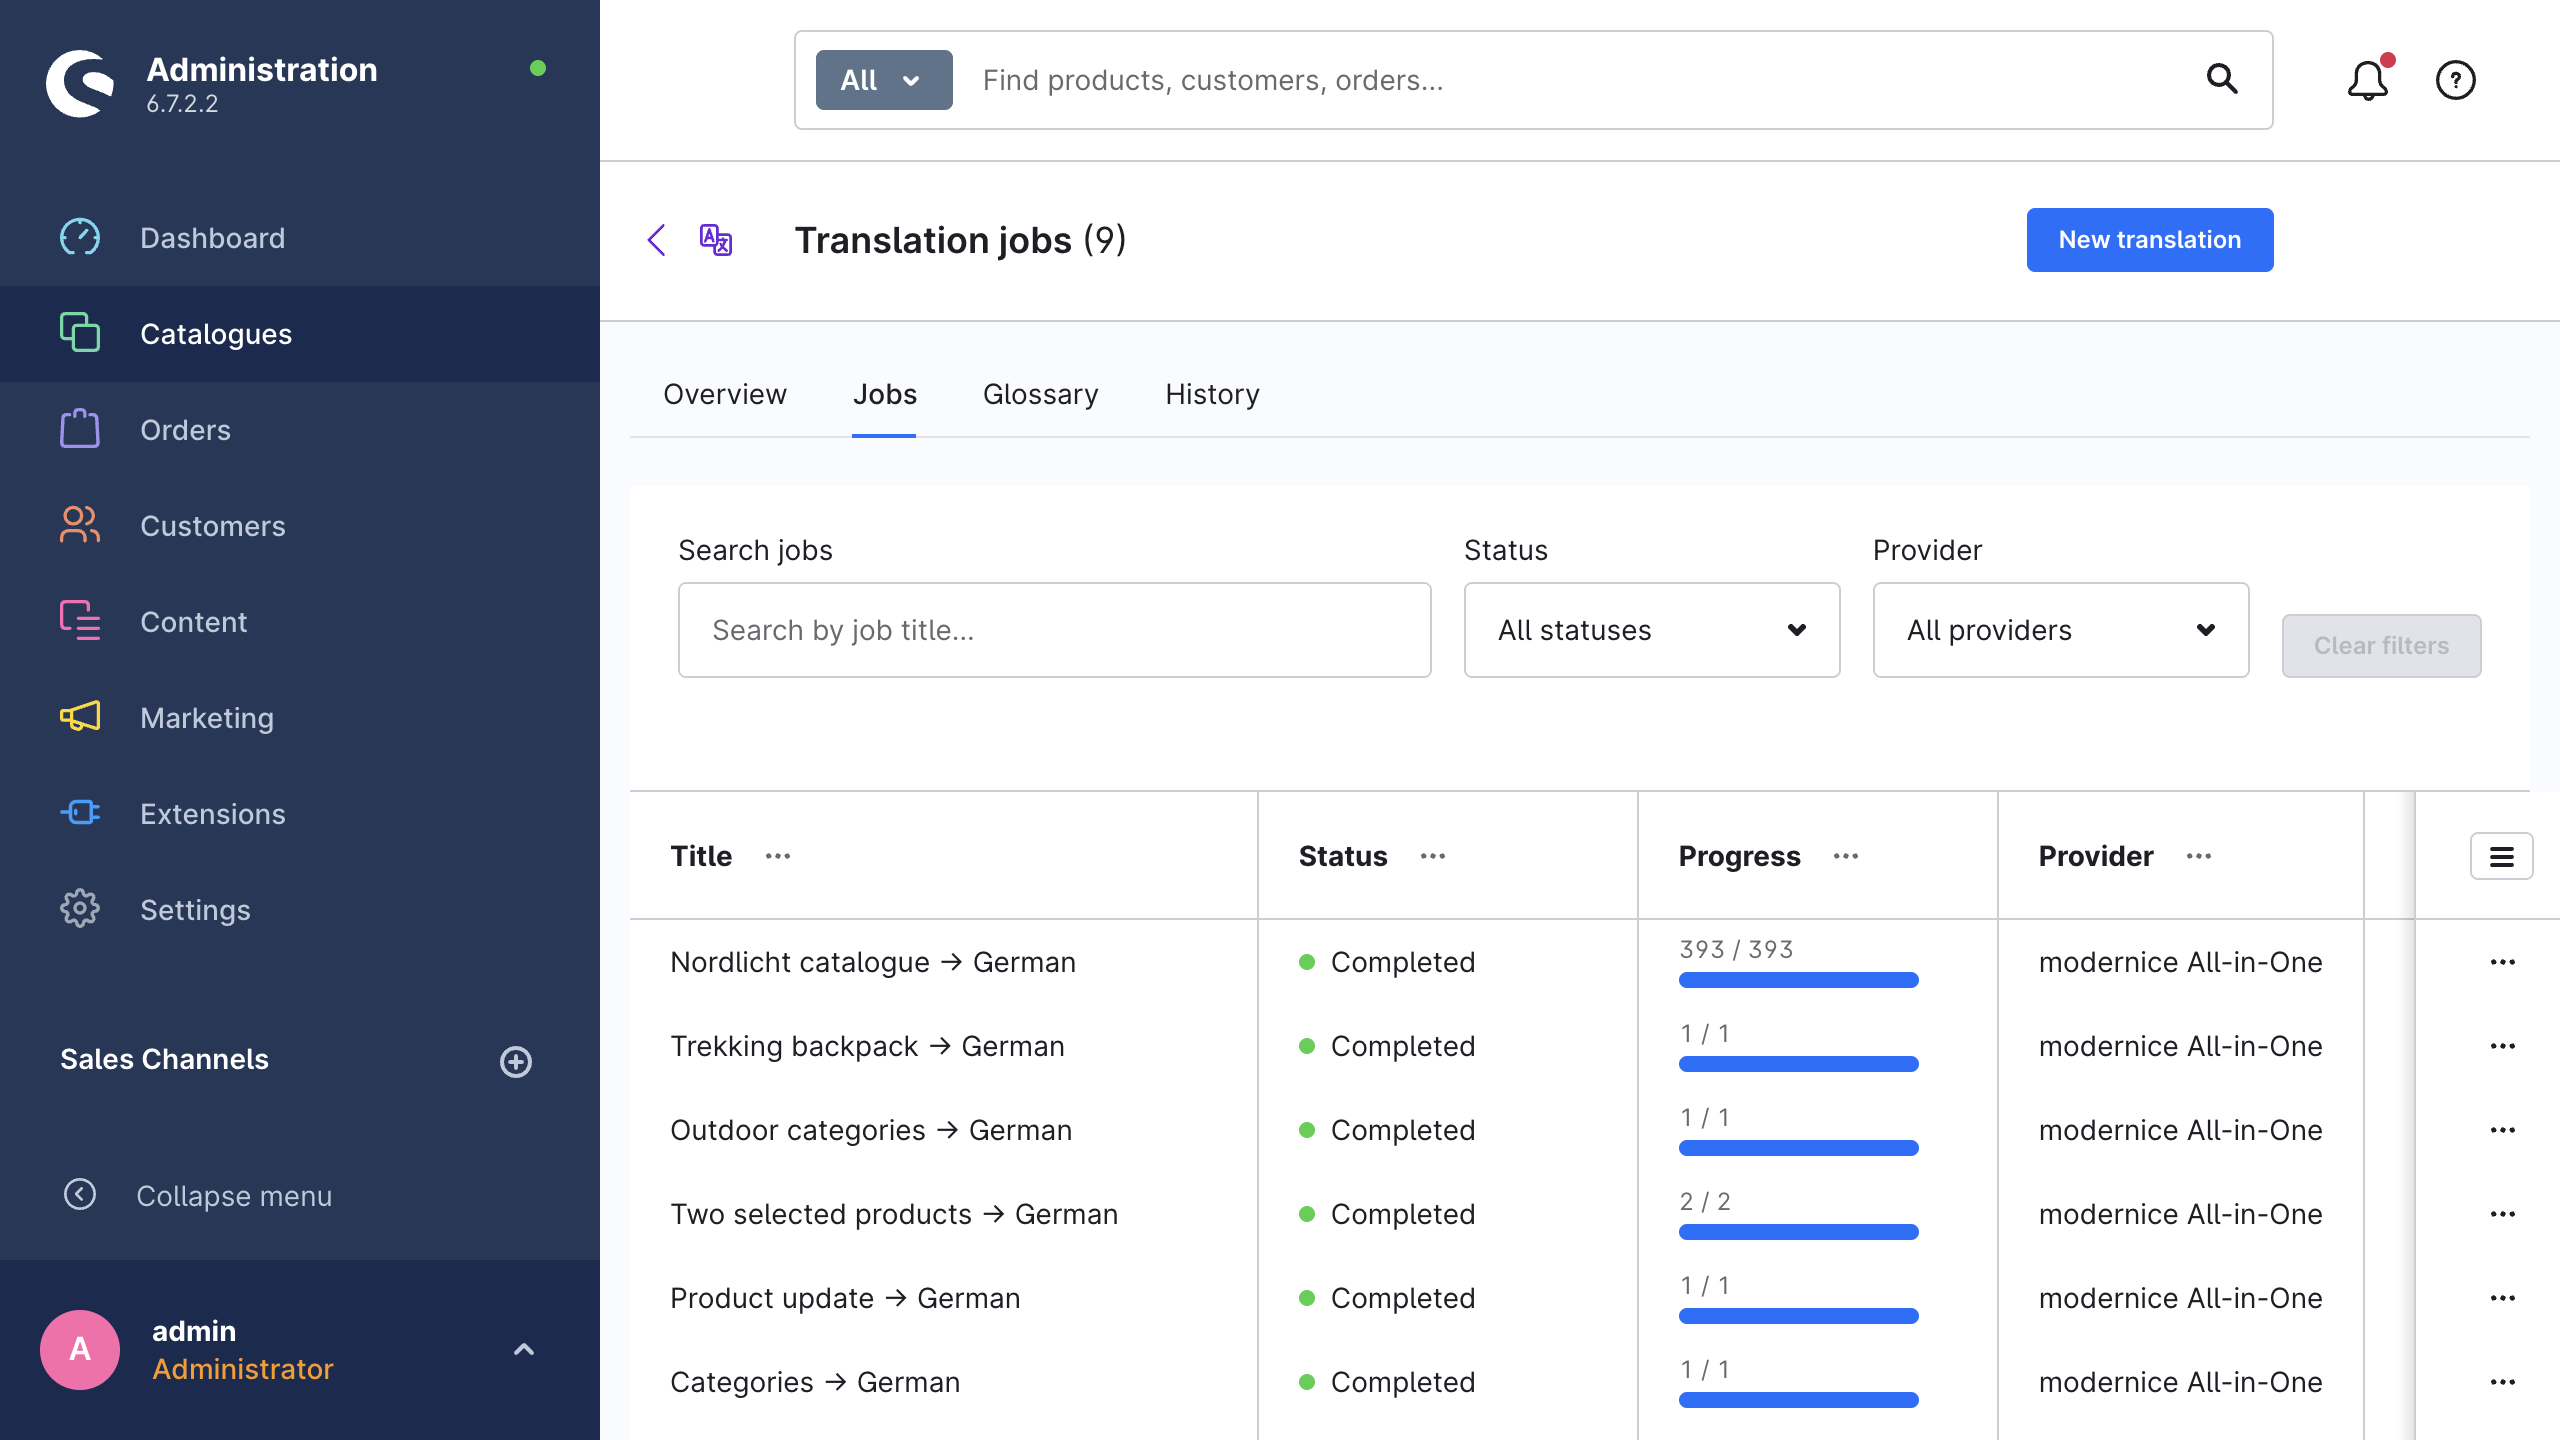Image resolution: width=2560 pixels, height=1440 pixels.
Task: Click the Content layout icon
Action: 80,621
